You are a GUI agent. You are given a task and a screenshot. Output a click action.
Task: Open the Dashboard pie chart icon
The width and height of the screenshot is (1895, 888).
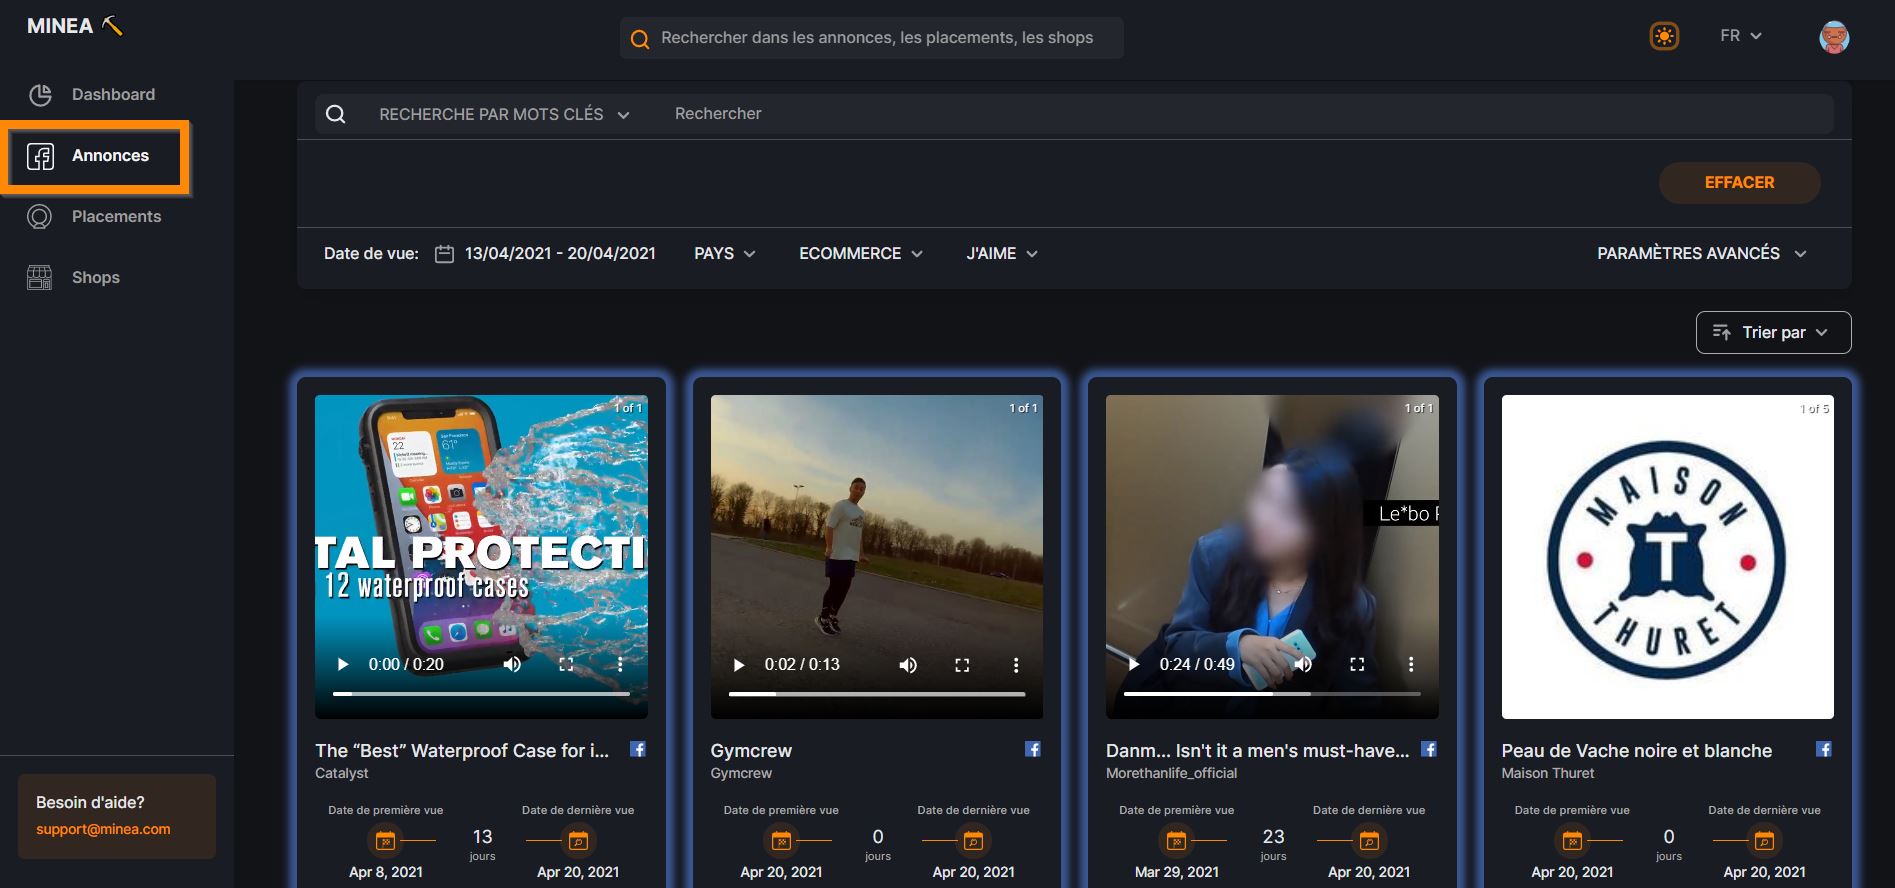tap(40, 95)
